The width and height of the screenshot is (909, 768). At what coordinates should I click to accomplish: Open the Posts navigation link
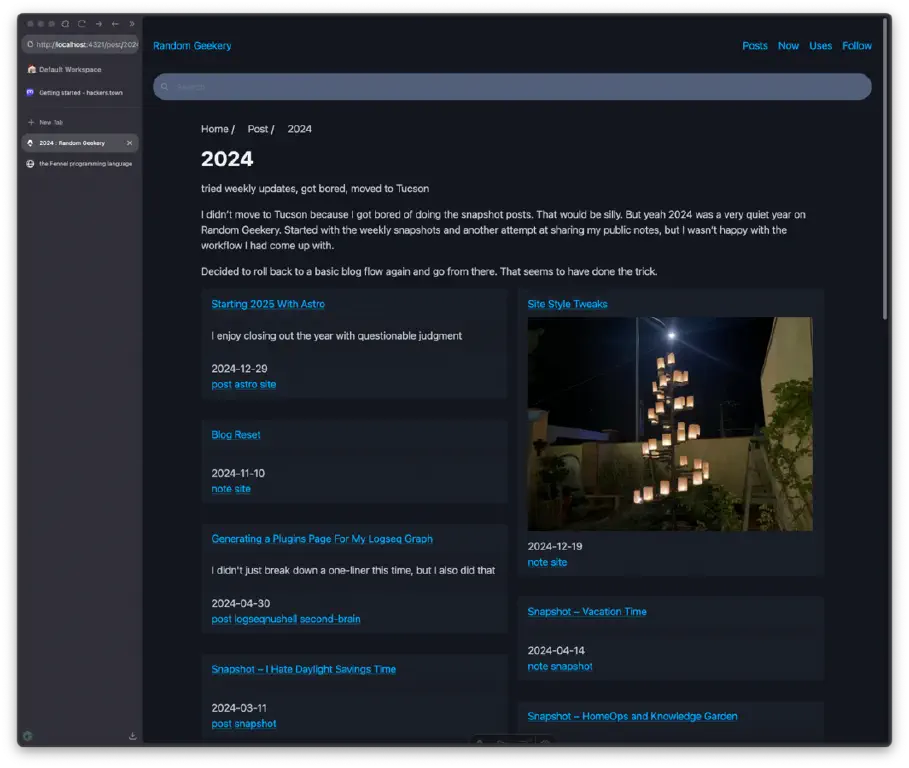pos(754,46)
